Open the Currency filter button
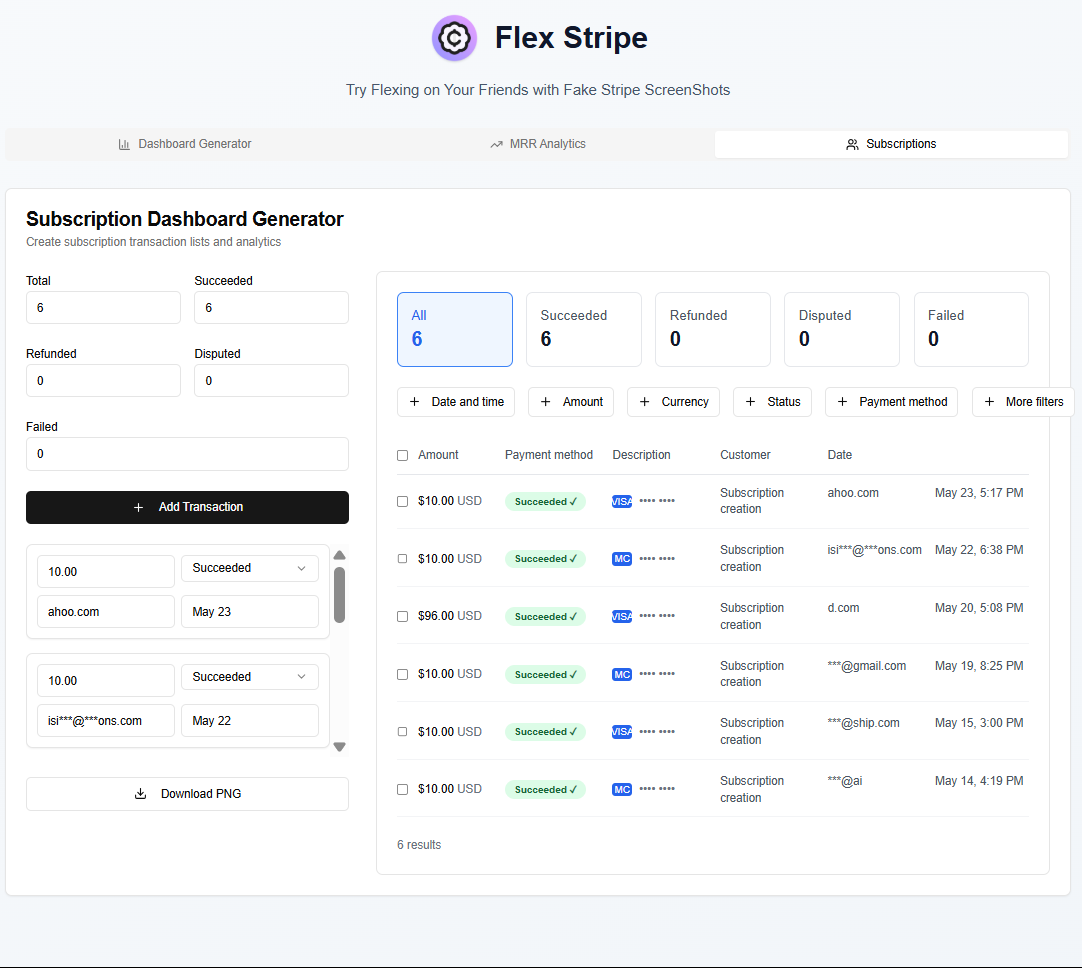This screenshot has height=968, width=1082. coord(673,402)
